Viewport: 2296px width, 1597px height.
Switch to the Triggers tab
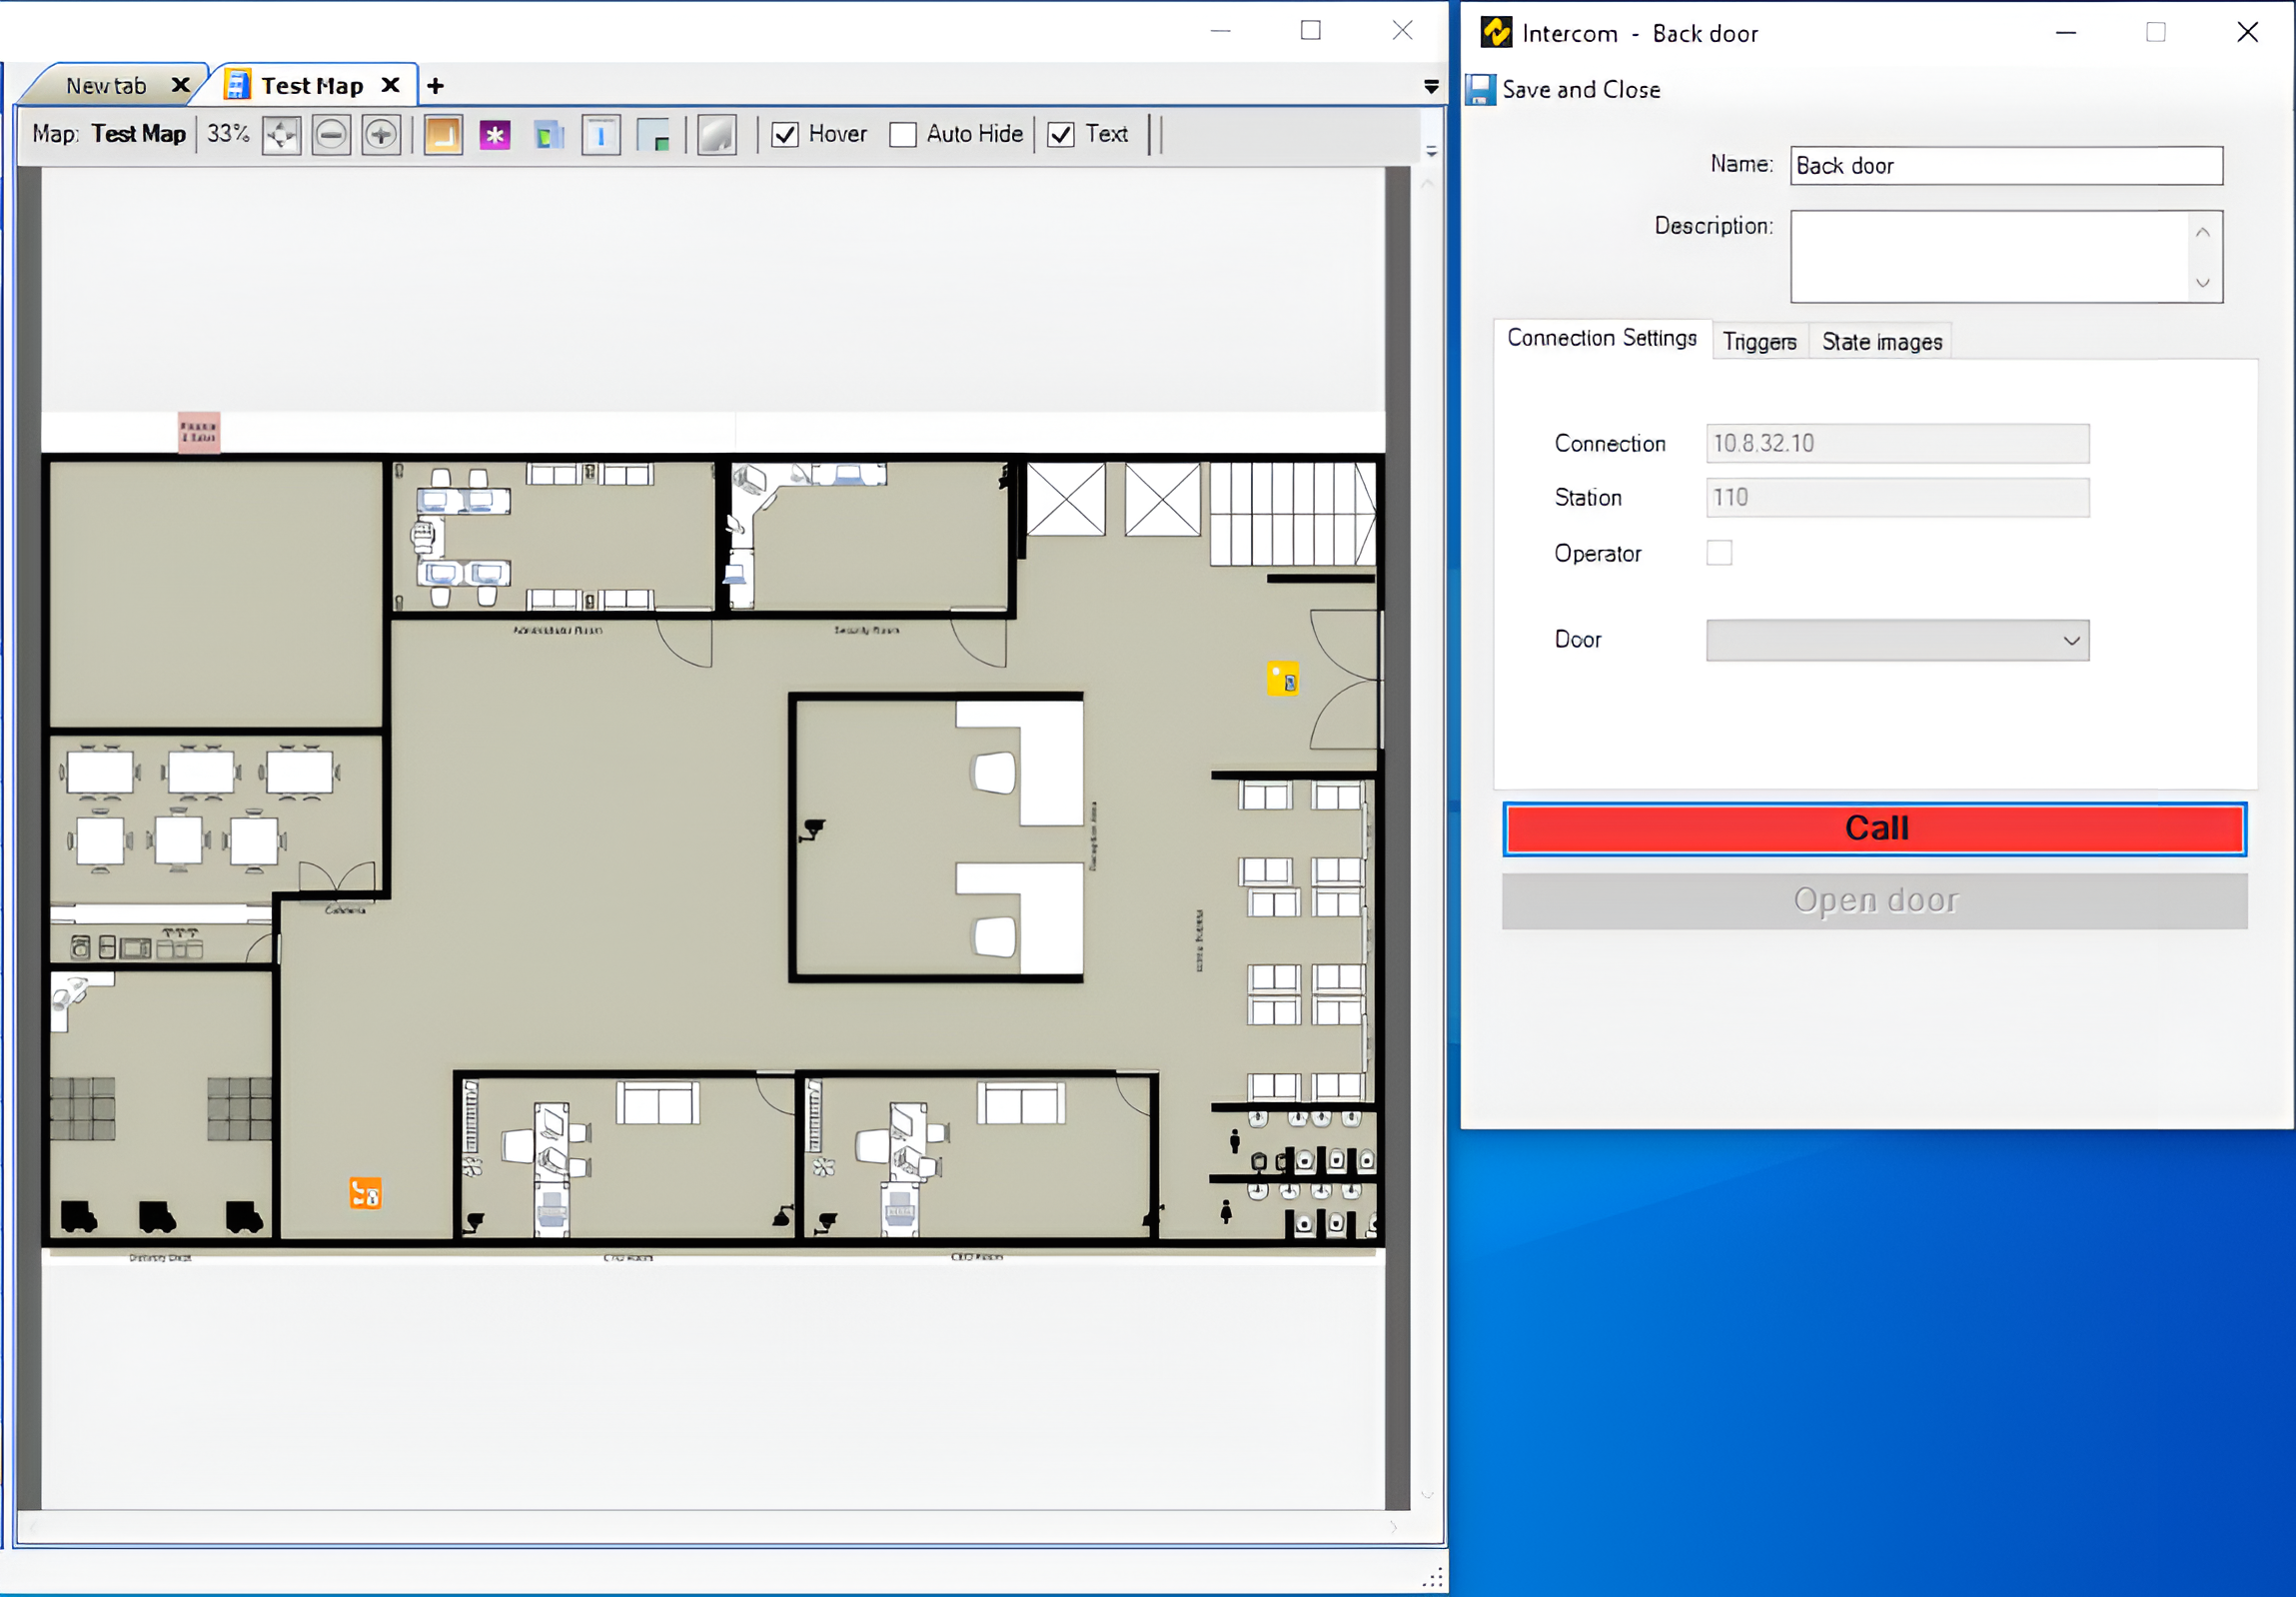[x=1759, y=342]
